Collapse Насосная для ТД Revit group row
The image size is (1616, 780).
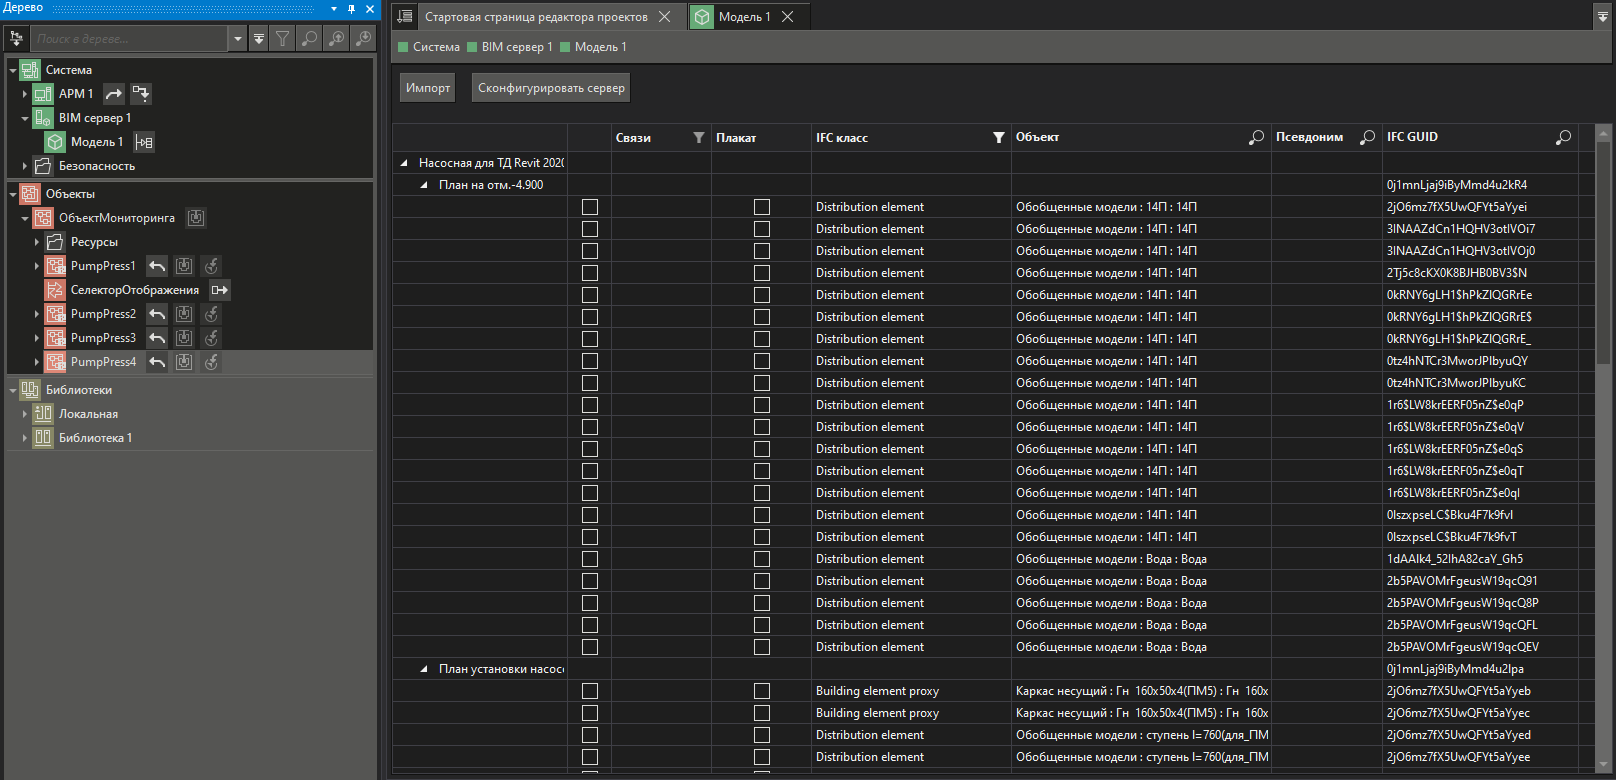(404, 163)
